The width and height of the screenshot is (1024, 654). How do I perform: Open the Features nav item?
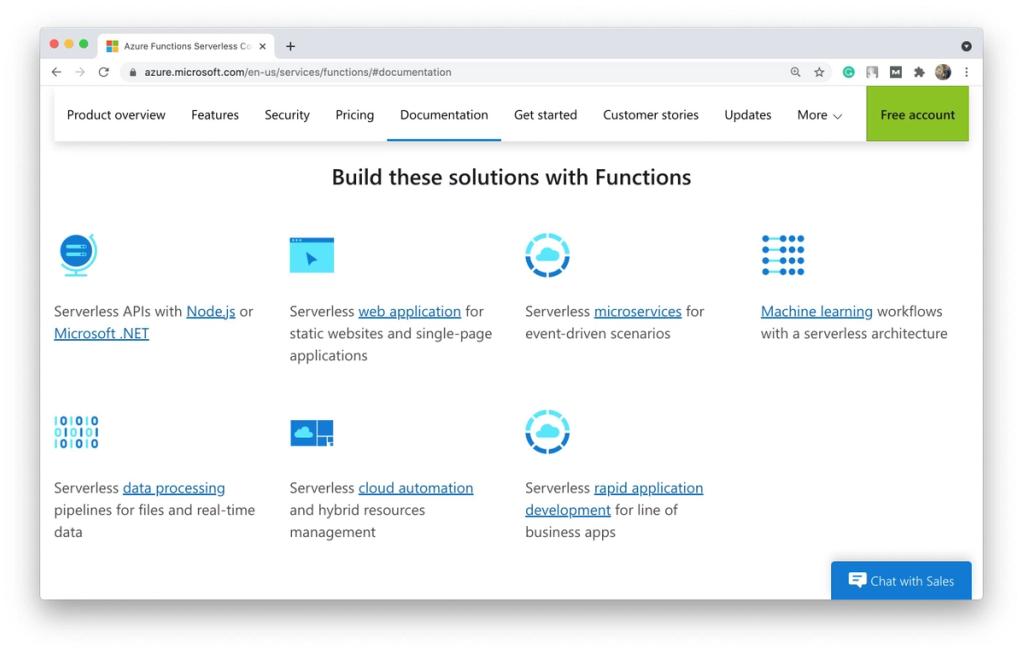click(215, 115)
